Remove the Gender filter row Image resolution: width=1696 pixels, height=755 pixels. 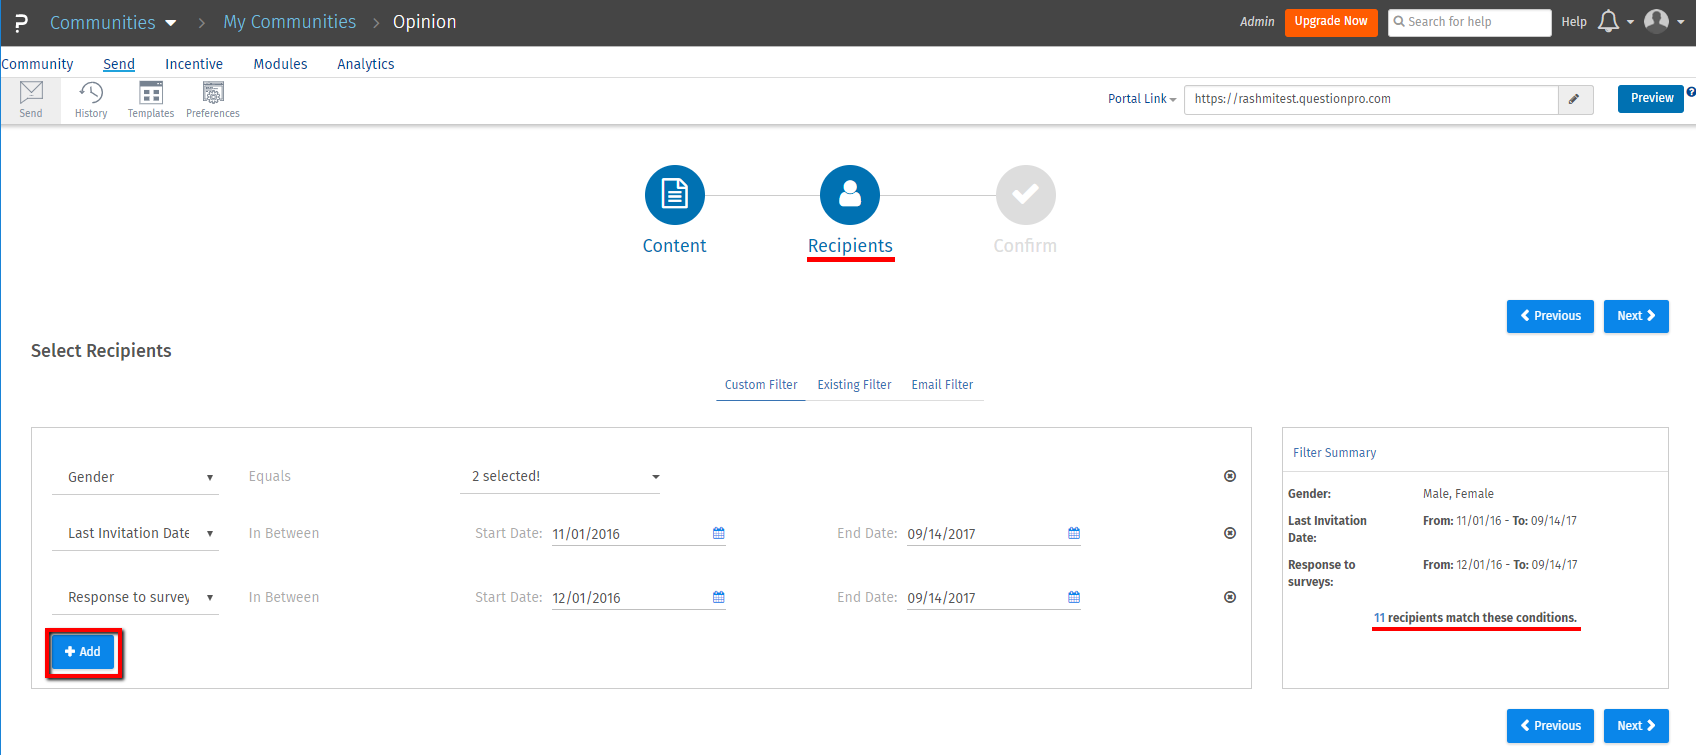[x=1230, y=476]
